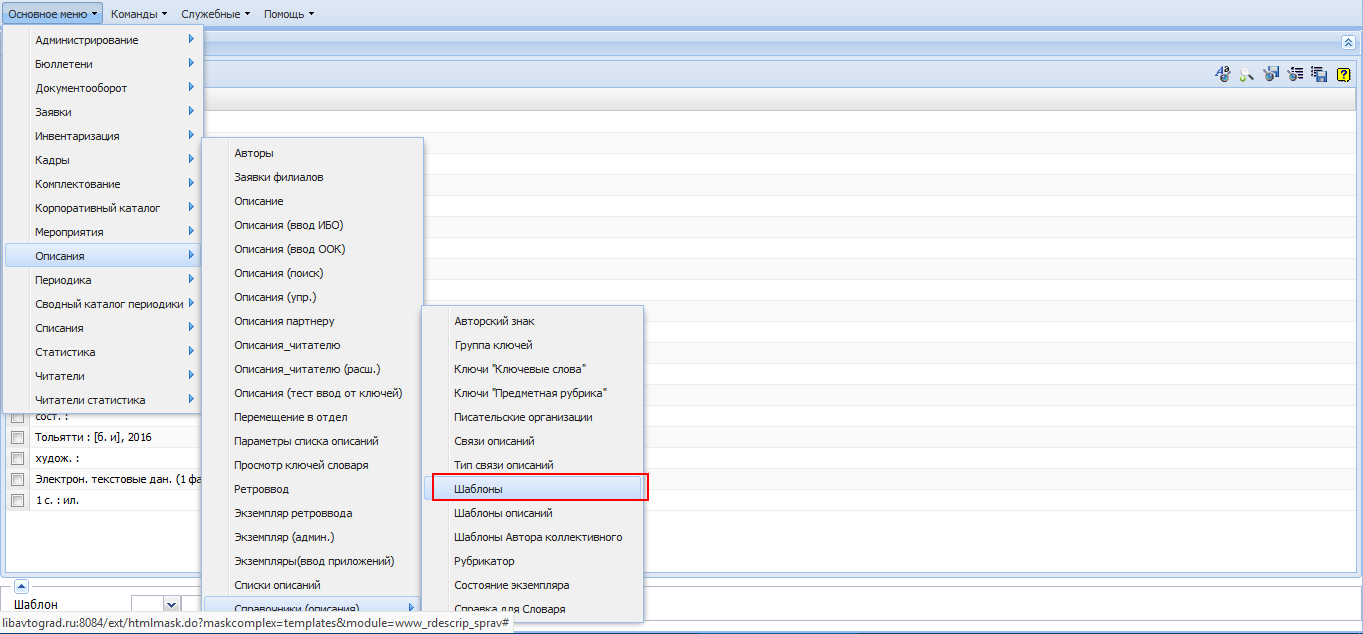
Task: Collapse the bottom panel using small up arrow
Action: coord(21,587)
